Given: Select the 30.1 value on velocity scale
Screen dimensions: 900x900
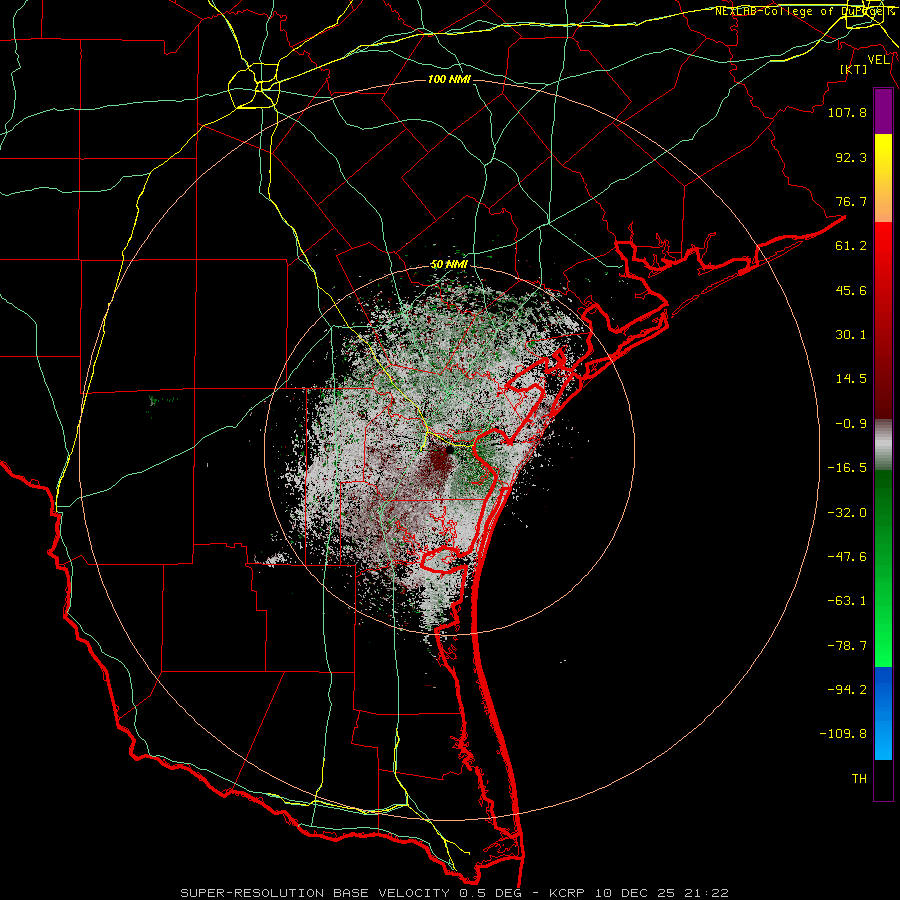Looking at the screenshot, I should [851, 335].
